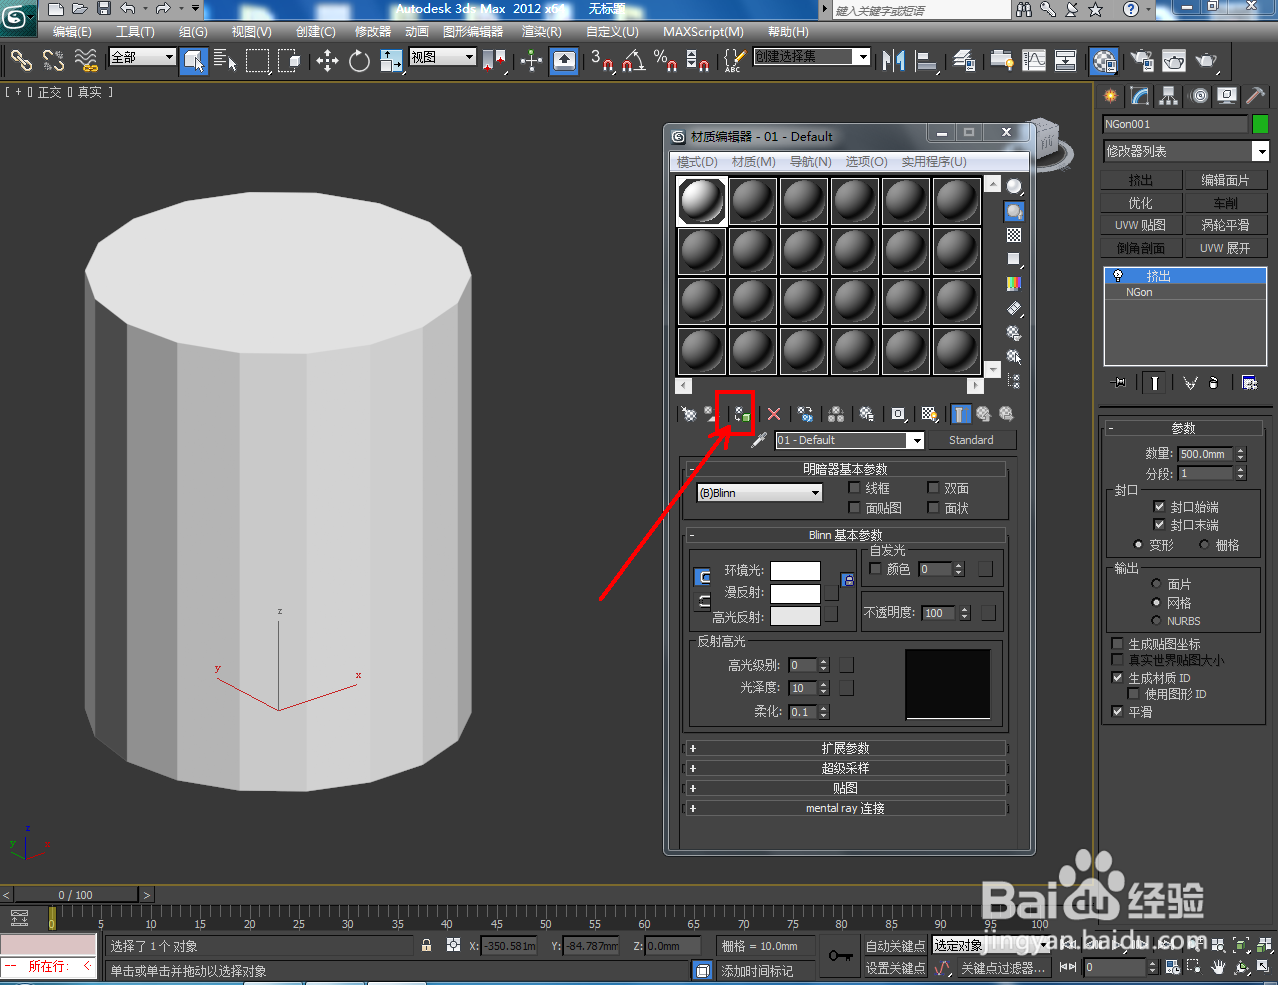
Task: Click red X Reset Map/Material icon
Action: coord(773,414)
